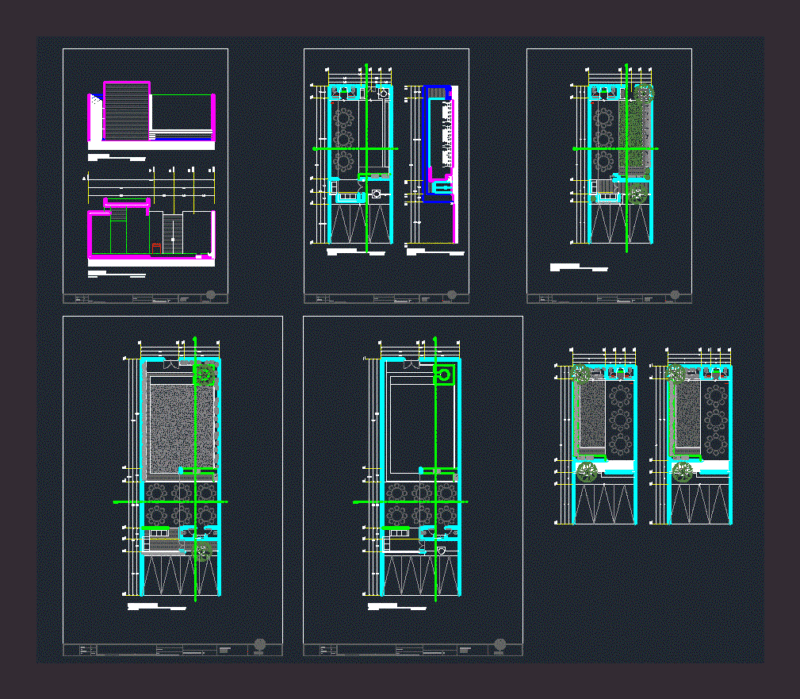Select the drawing title label under the gravel courtyard plan
Image resolution: width=800 pixels, height=699 pixels.
coord(157,607)
